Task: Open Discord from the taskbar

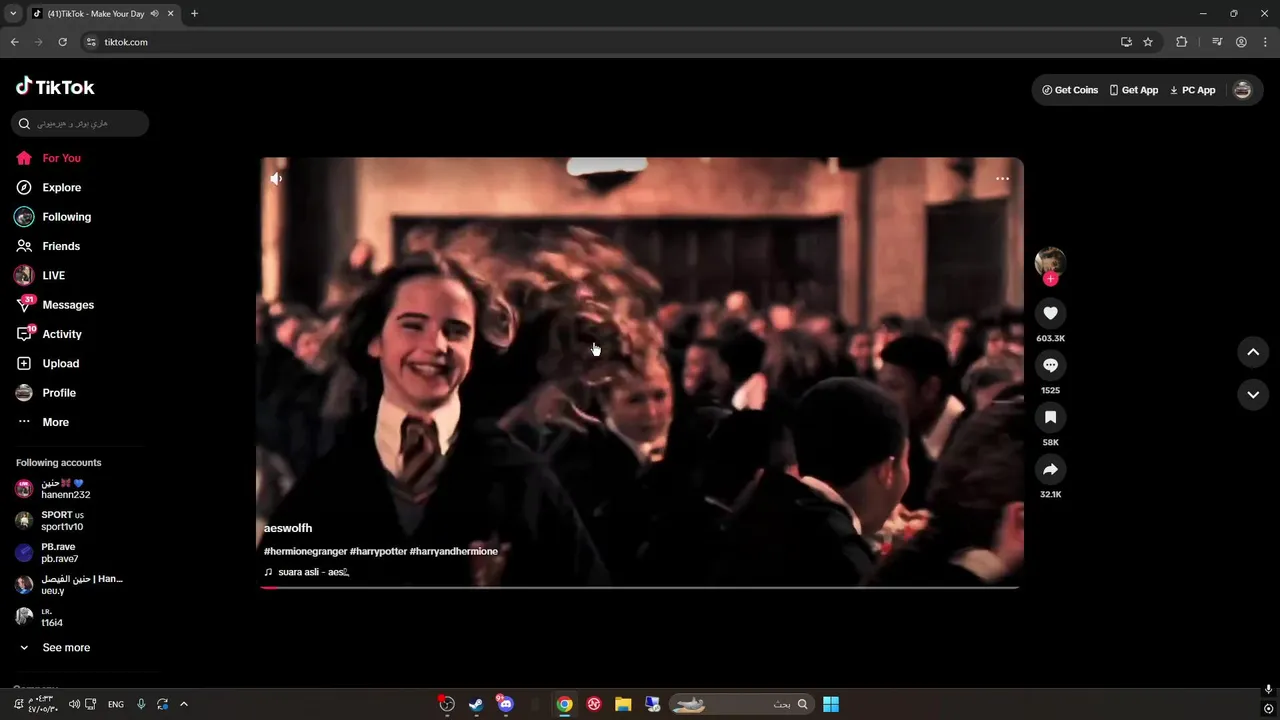Action: tap(505, 704)
